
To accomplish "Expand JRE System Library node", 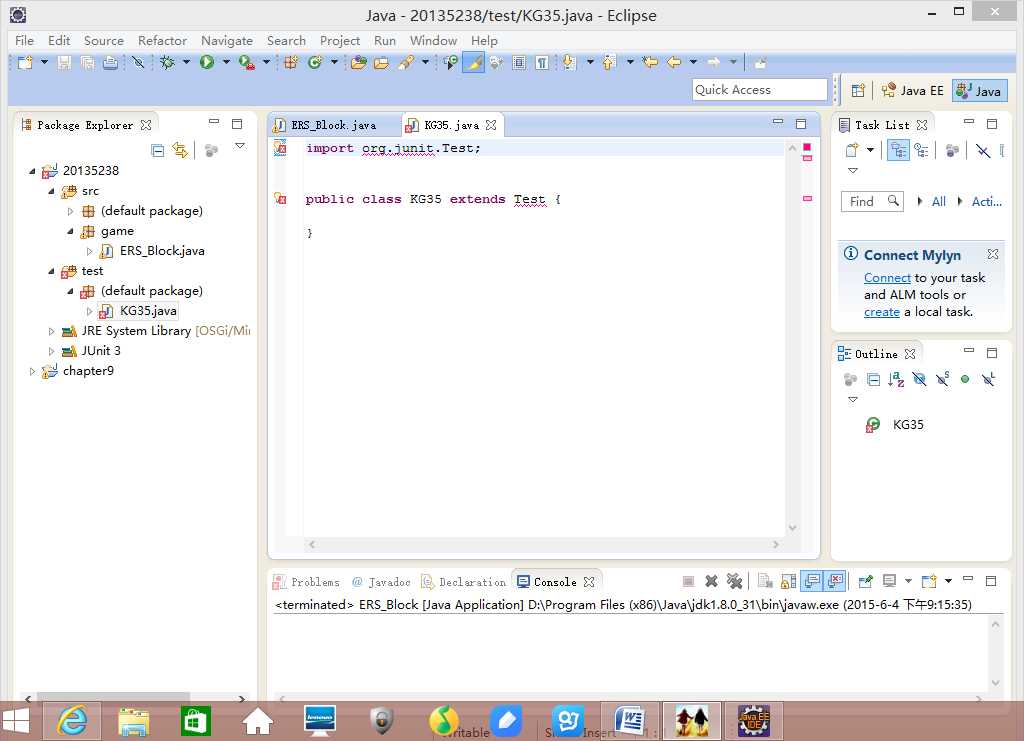I will tap(51, 331).
